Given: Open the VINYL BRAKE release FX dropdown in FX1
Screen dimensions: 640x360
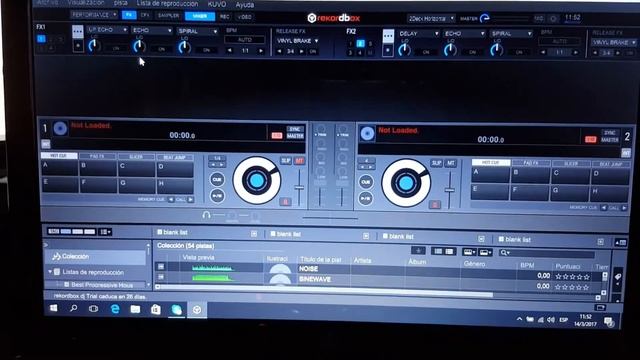Looking at the screenshot, I should 298,41.
